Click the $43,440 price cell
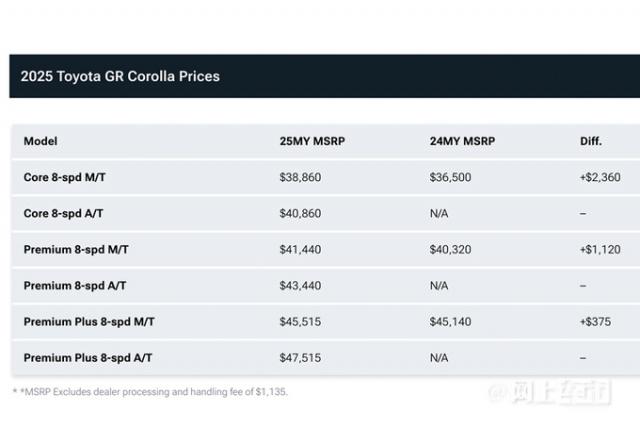The width and height of the screenshot is (640, 427). click(x=300, y=285)
